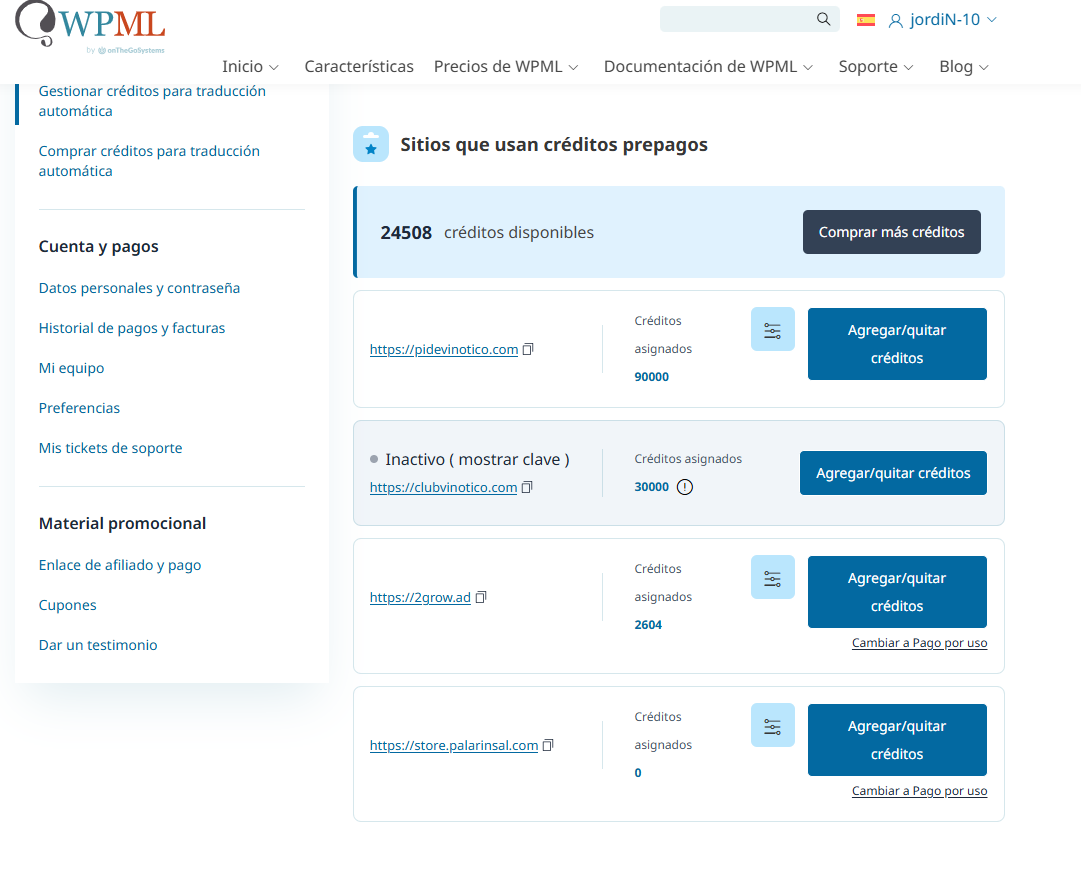Open the Inicio menu item
The height and width of the screenshot is (893, 1081).
point(243,67)
